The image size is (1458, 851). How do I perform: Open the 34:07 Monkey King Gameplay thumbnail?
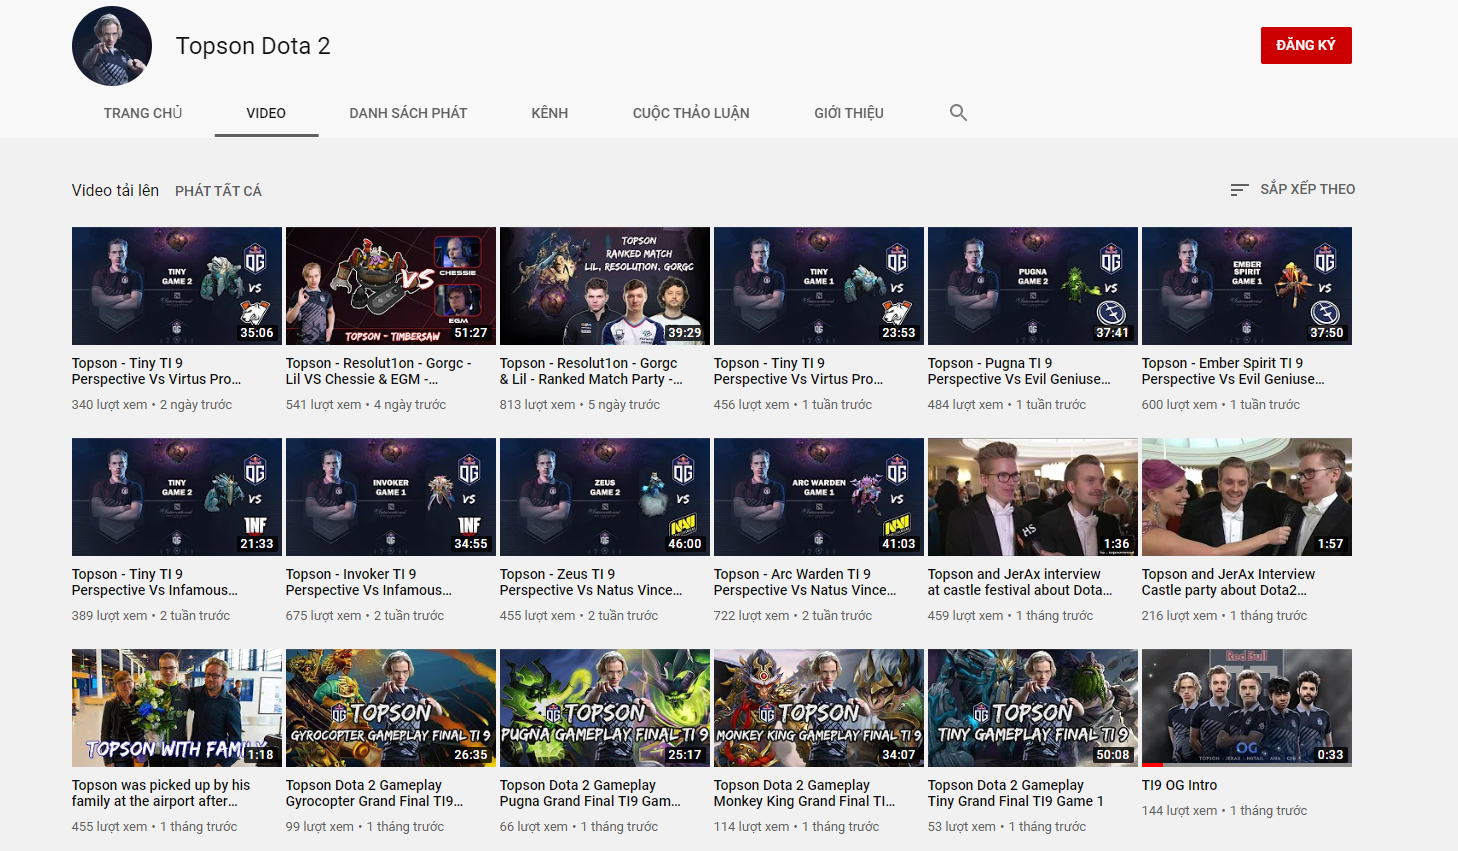(819, 708)
